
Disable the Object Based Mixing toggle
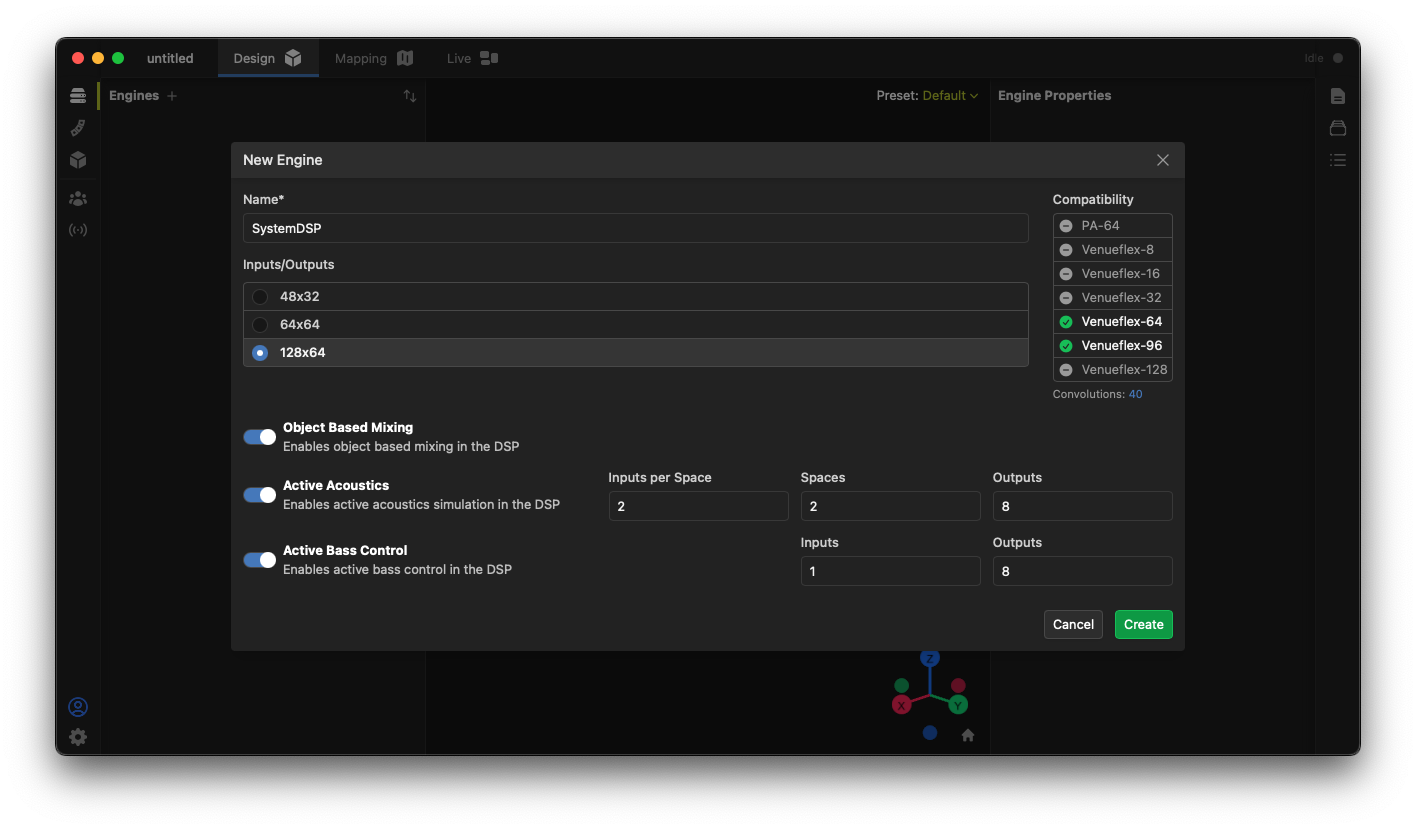260,437
